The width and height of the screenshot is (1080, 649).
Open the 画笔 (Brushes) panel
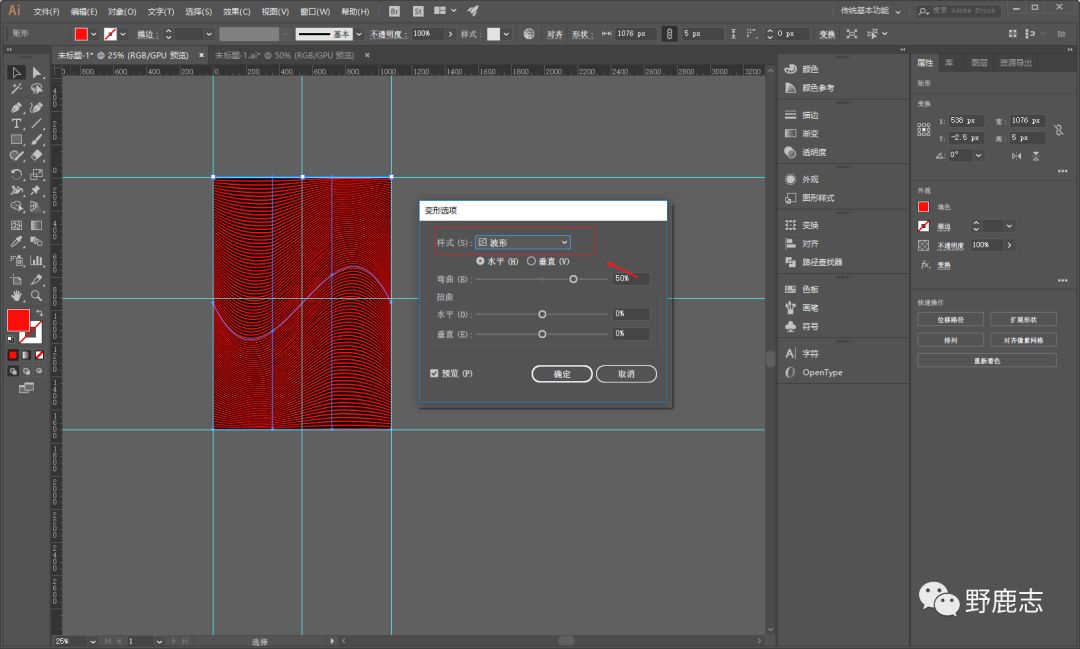[810, 307]
